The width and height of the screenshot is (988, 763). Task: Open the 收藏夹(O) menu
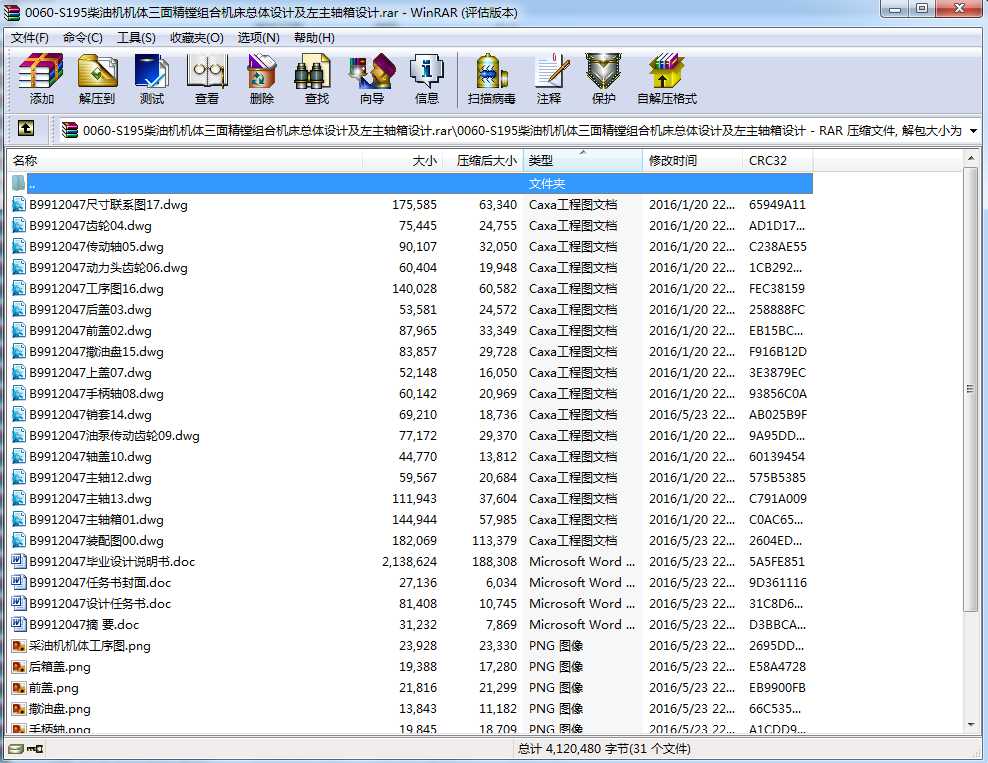[197, 38]
